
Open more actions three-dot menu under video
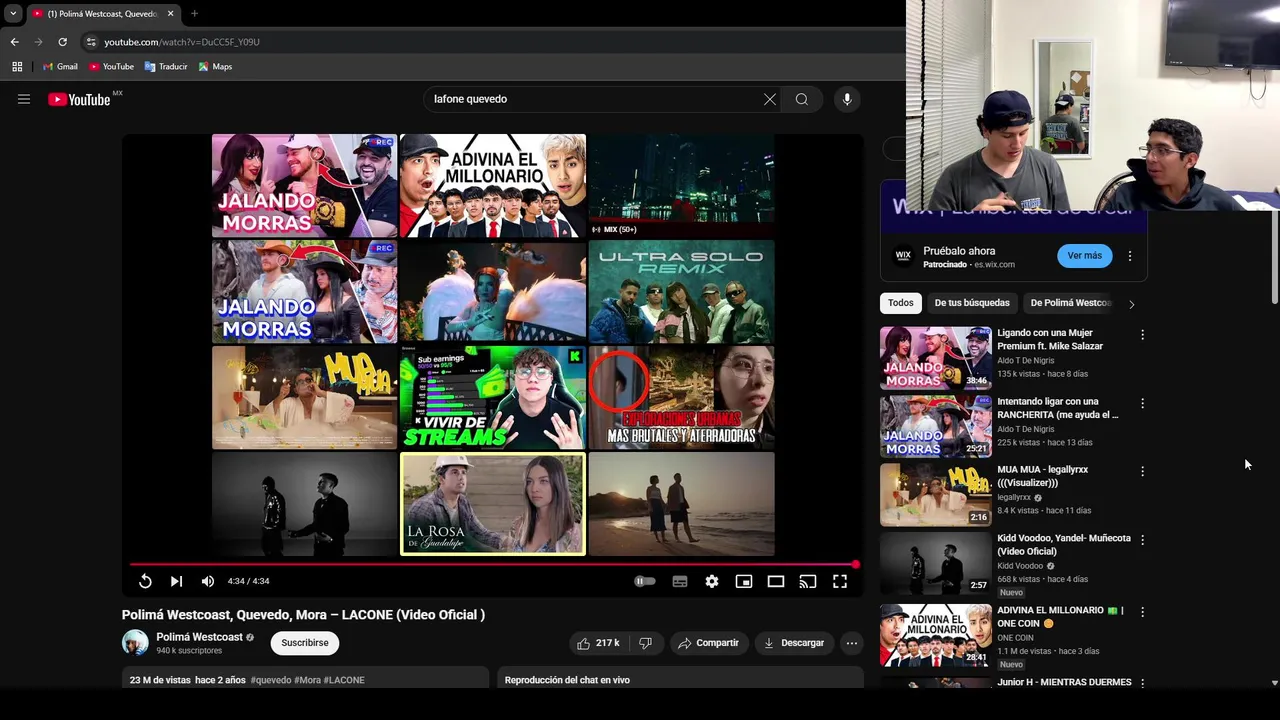tap(852, 643)
